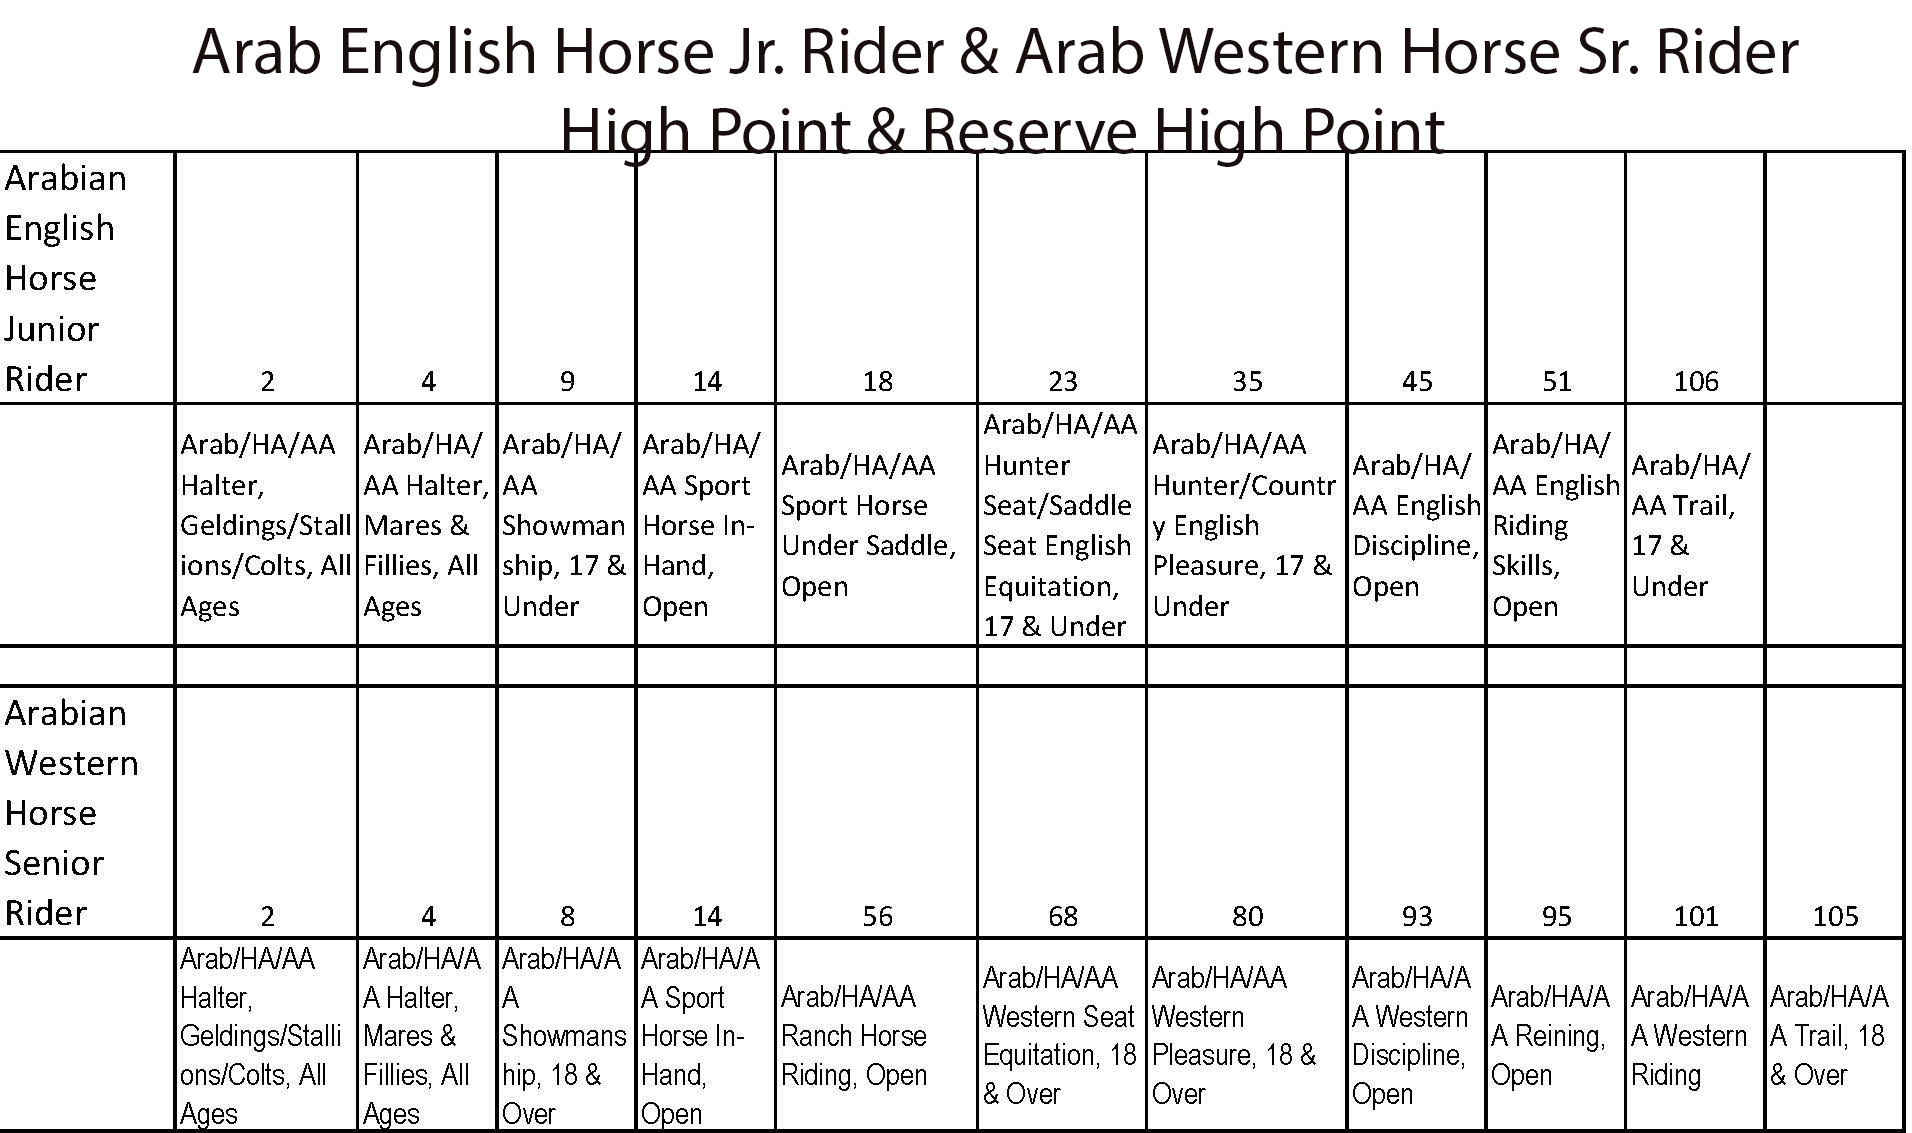Select English Riding Skills, Open cell
Image resolution: width=1912 pixels, height=1133 pixels.
tap(1555, 525)
